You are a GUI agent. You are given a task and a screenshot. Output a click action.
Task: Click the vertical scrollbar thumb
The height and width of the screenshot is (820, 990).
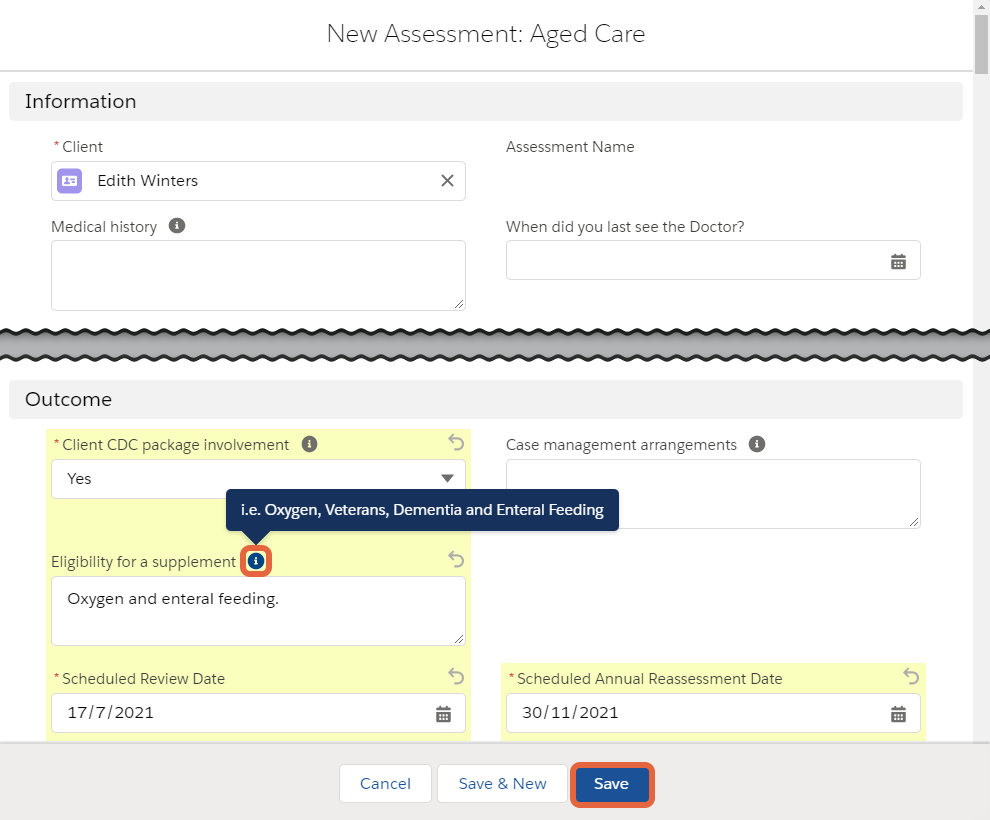[981, 44]
